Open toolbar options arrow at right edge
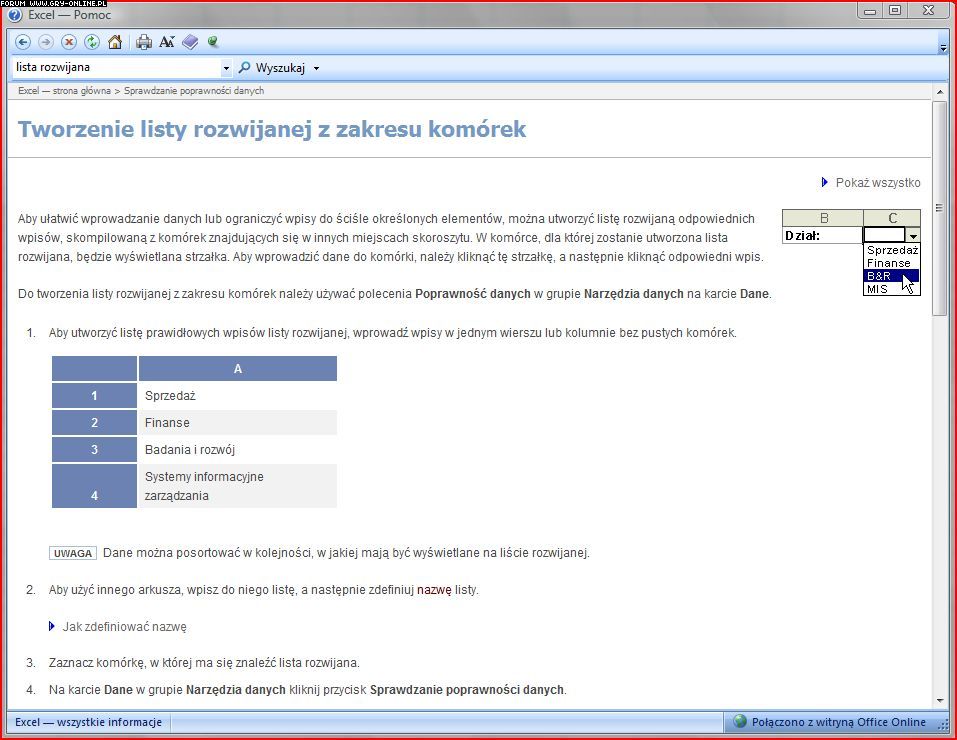 click(943, 48)
